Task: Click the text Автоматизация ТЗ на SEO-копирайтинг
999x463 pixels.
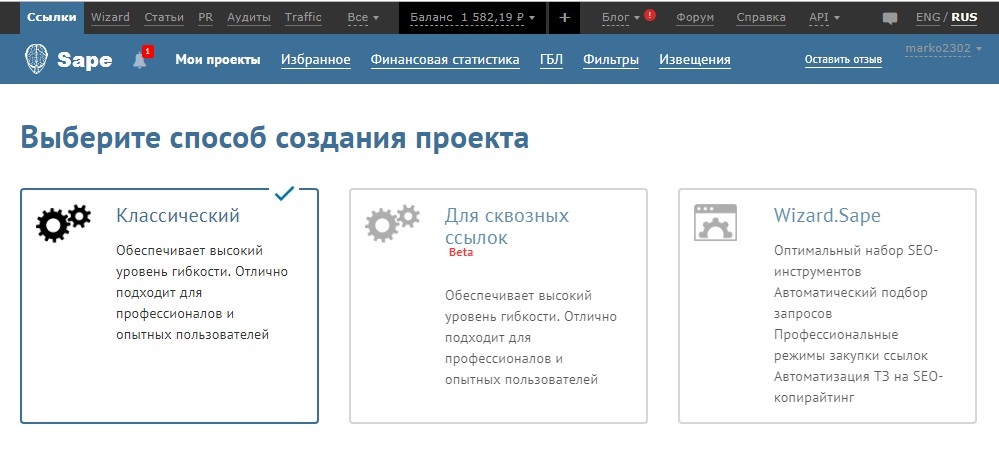Action: tap(858, 387)
